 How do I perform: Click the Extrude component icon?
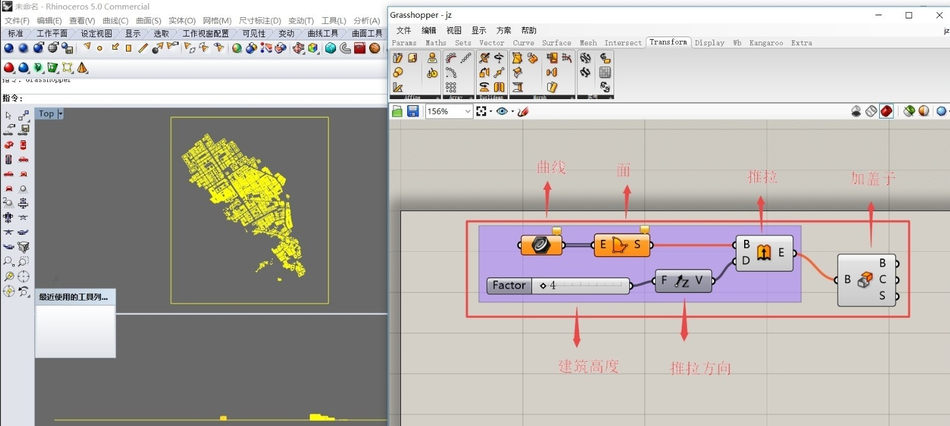pos(763,253)
